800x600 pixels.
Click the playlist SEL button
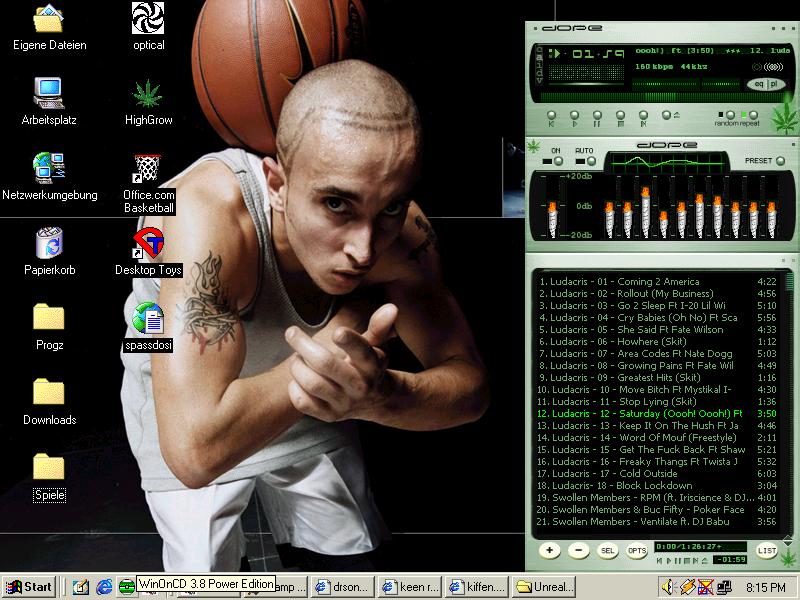(x=608, y=551)
